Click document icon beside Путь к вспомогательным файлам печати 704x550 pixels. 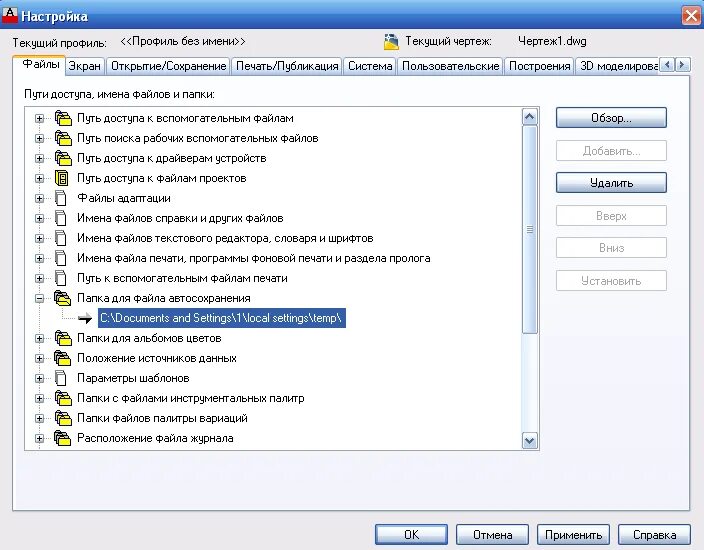coord(61,278)
